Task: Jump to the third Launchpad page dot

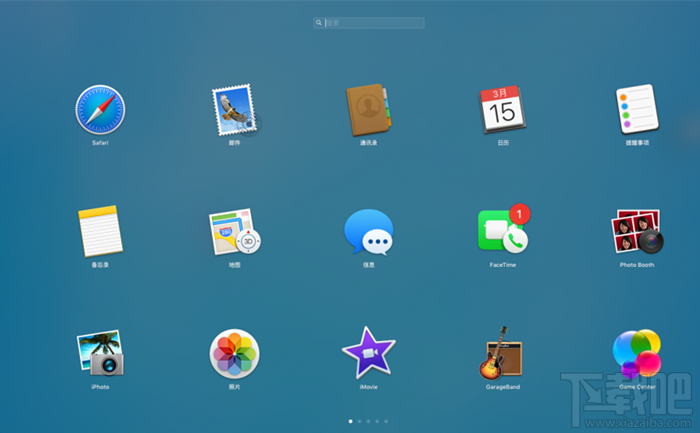Action: 368,421
